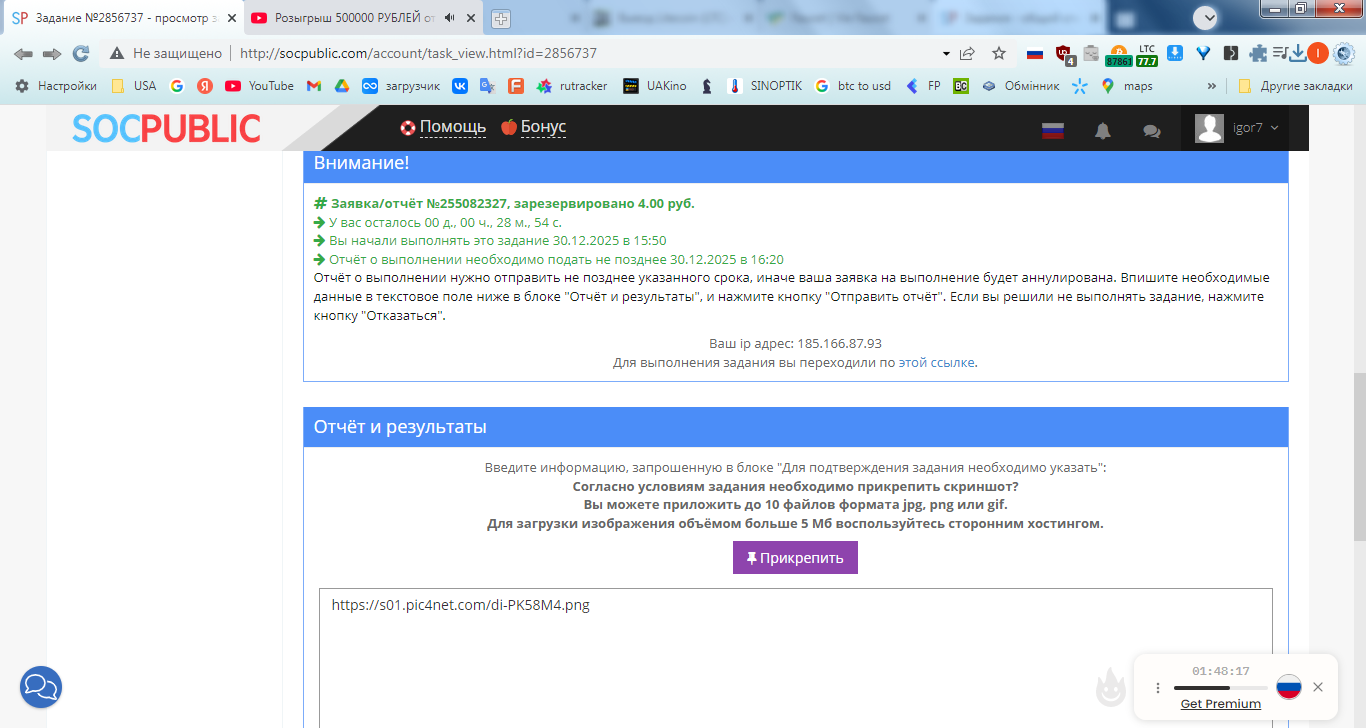The height and width of the screenshot is (728, 1366).
Task: Open the media control playlist icon
Action: [1279, 54]
